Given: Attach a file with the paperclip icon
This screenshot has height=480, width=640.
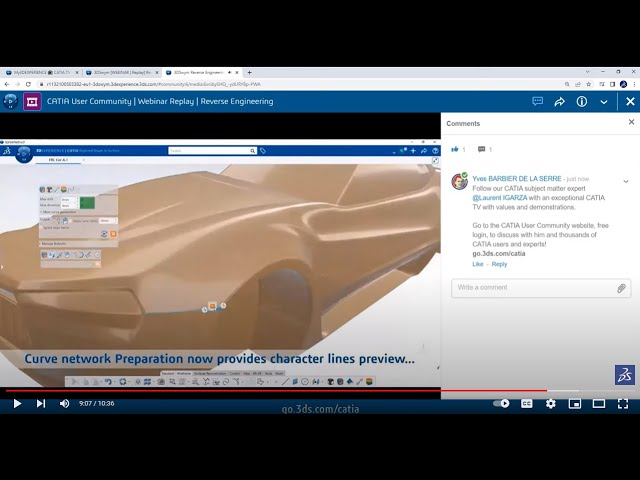Looking at the screenshot, I should [x=621, y=288].
